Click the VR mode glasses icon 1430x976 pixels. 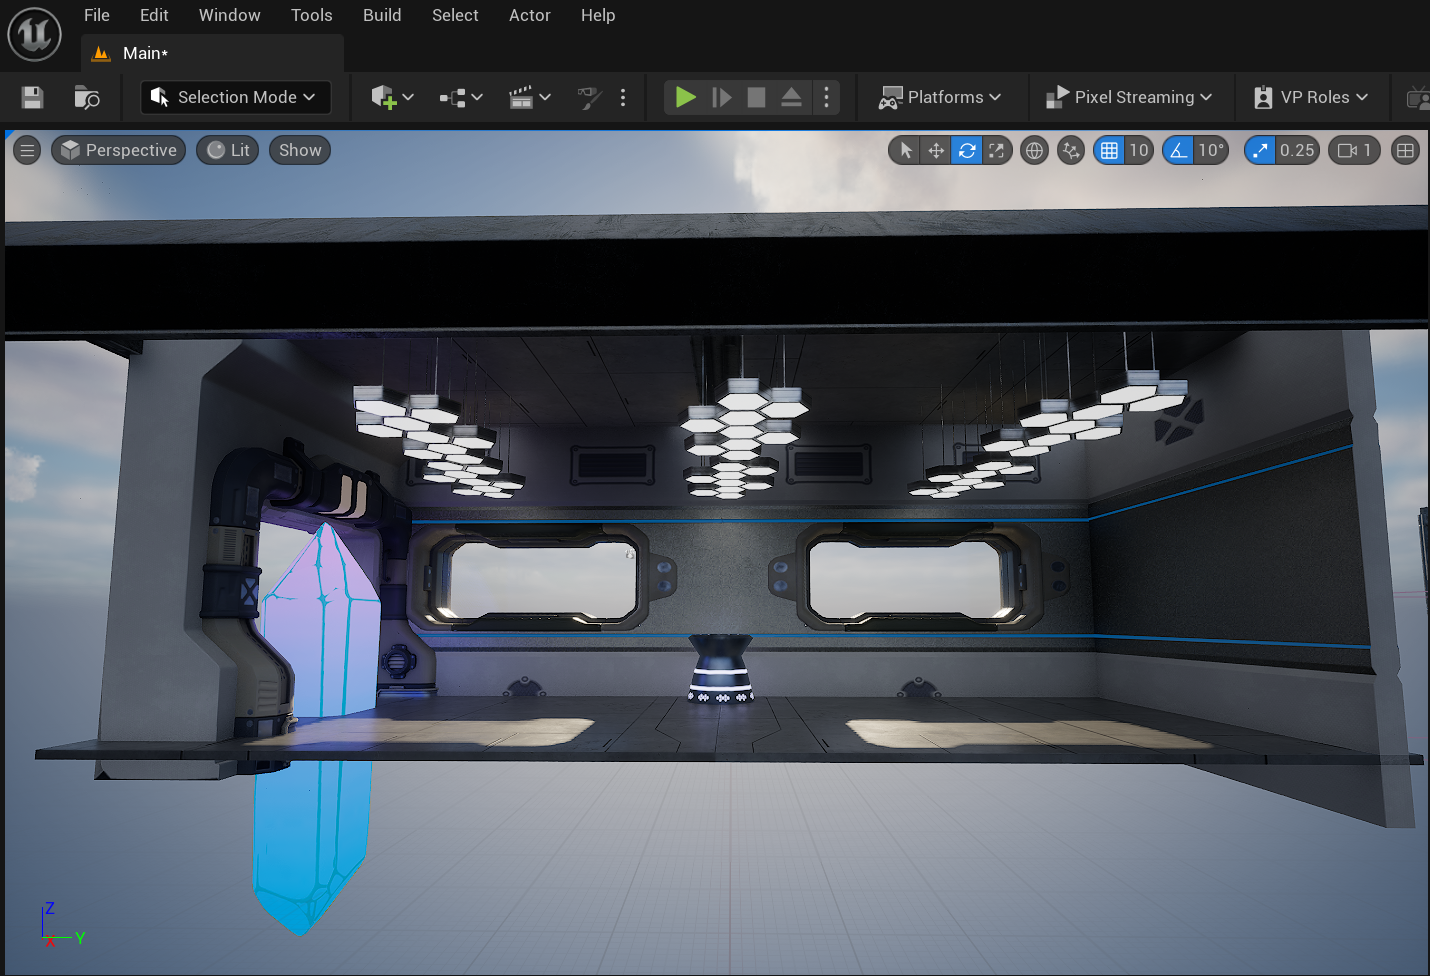pos(589,97)
